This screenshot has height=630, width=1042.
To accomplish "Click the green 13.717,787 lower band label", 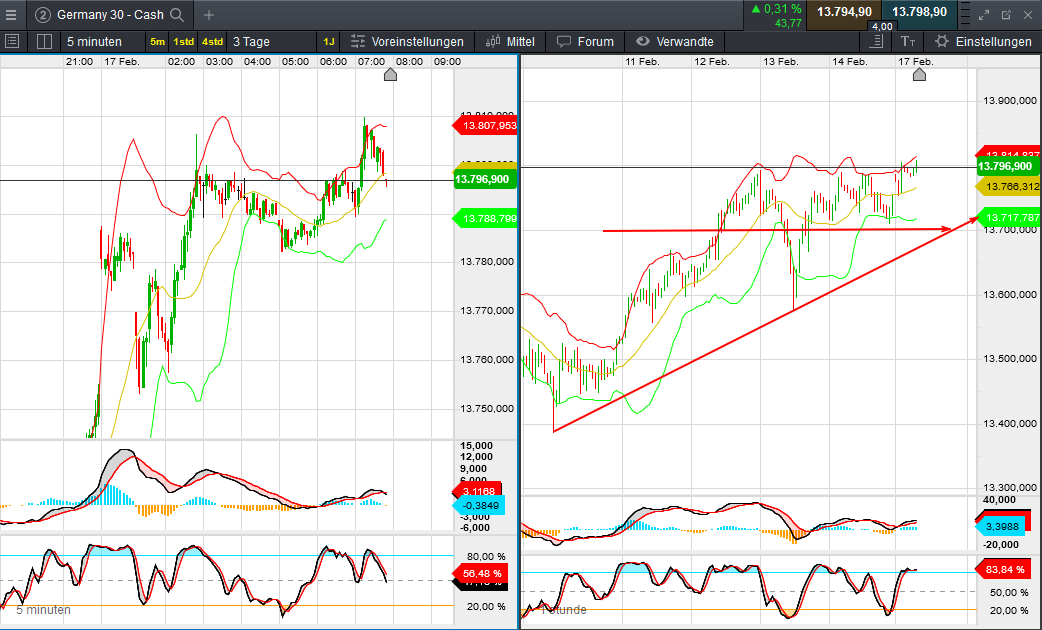I will coord(1008,217).
